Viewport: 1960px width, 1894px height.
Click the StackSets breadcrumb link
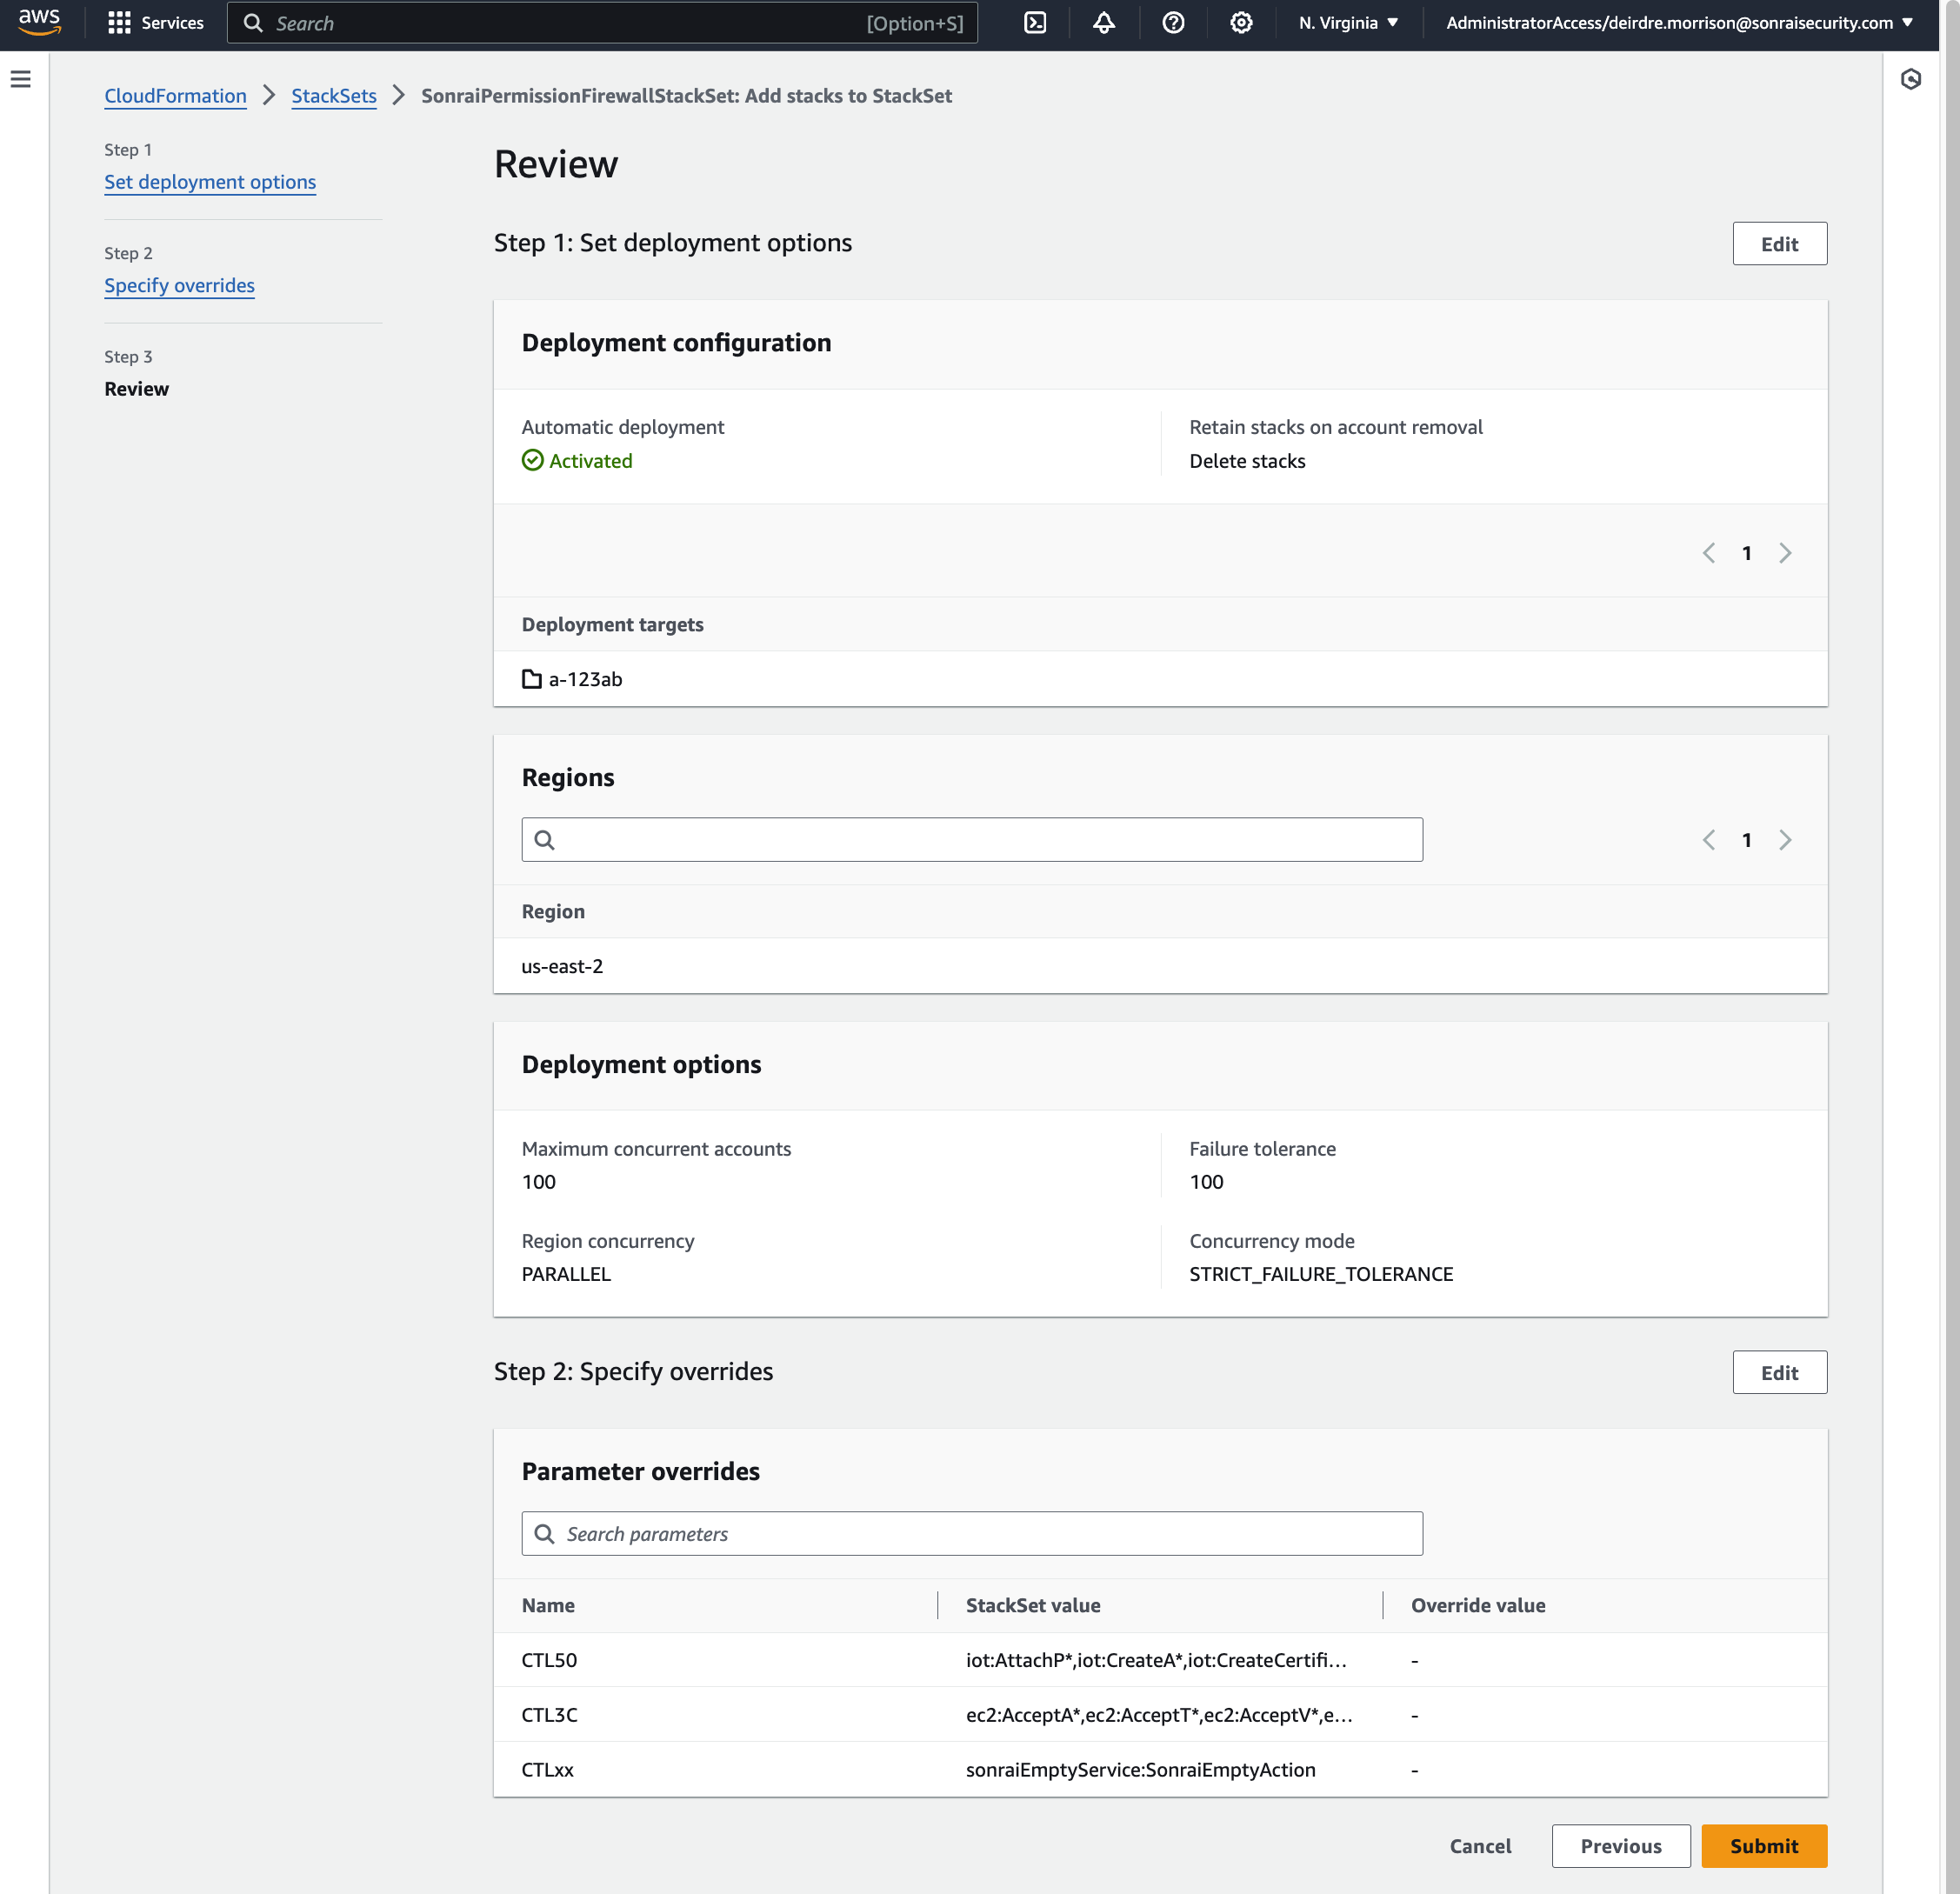(x=334, y=96)
